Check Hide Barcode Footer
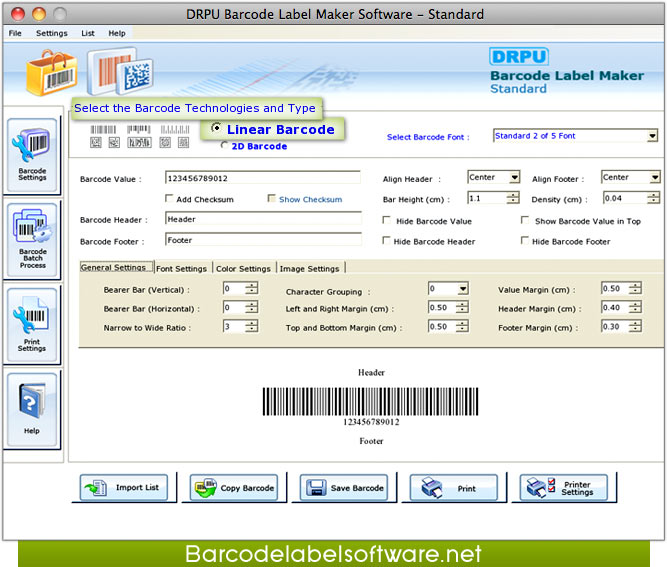 pos(525,241)
